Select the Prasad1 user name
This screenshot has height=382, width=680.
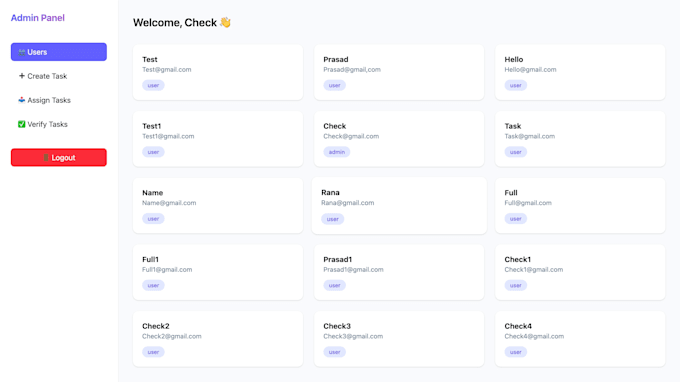coord(337,259)
